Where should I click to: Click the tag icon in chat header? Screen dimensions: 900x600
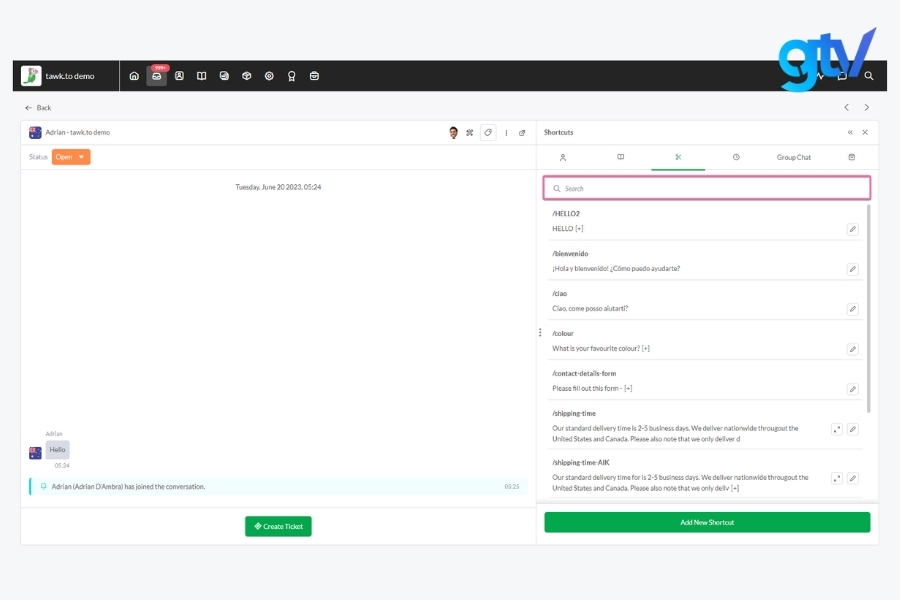click(488, 132)
